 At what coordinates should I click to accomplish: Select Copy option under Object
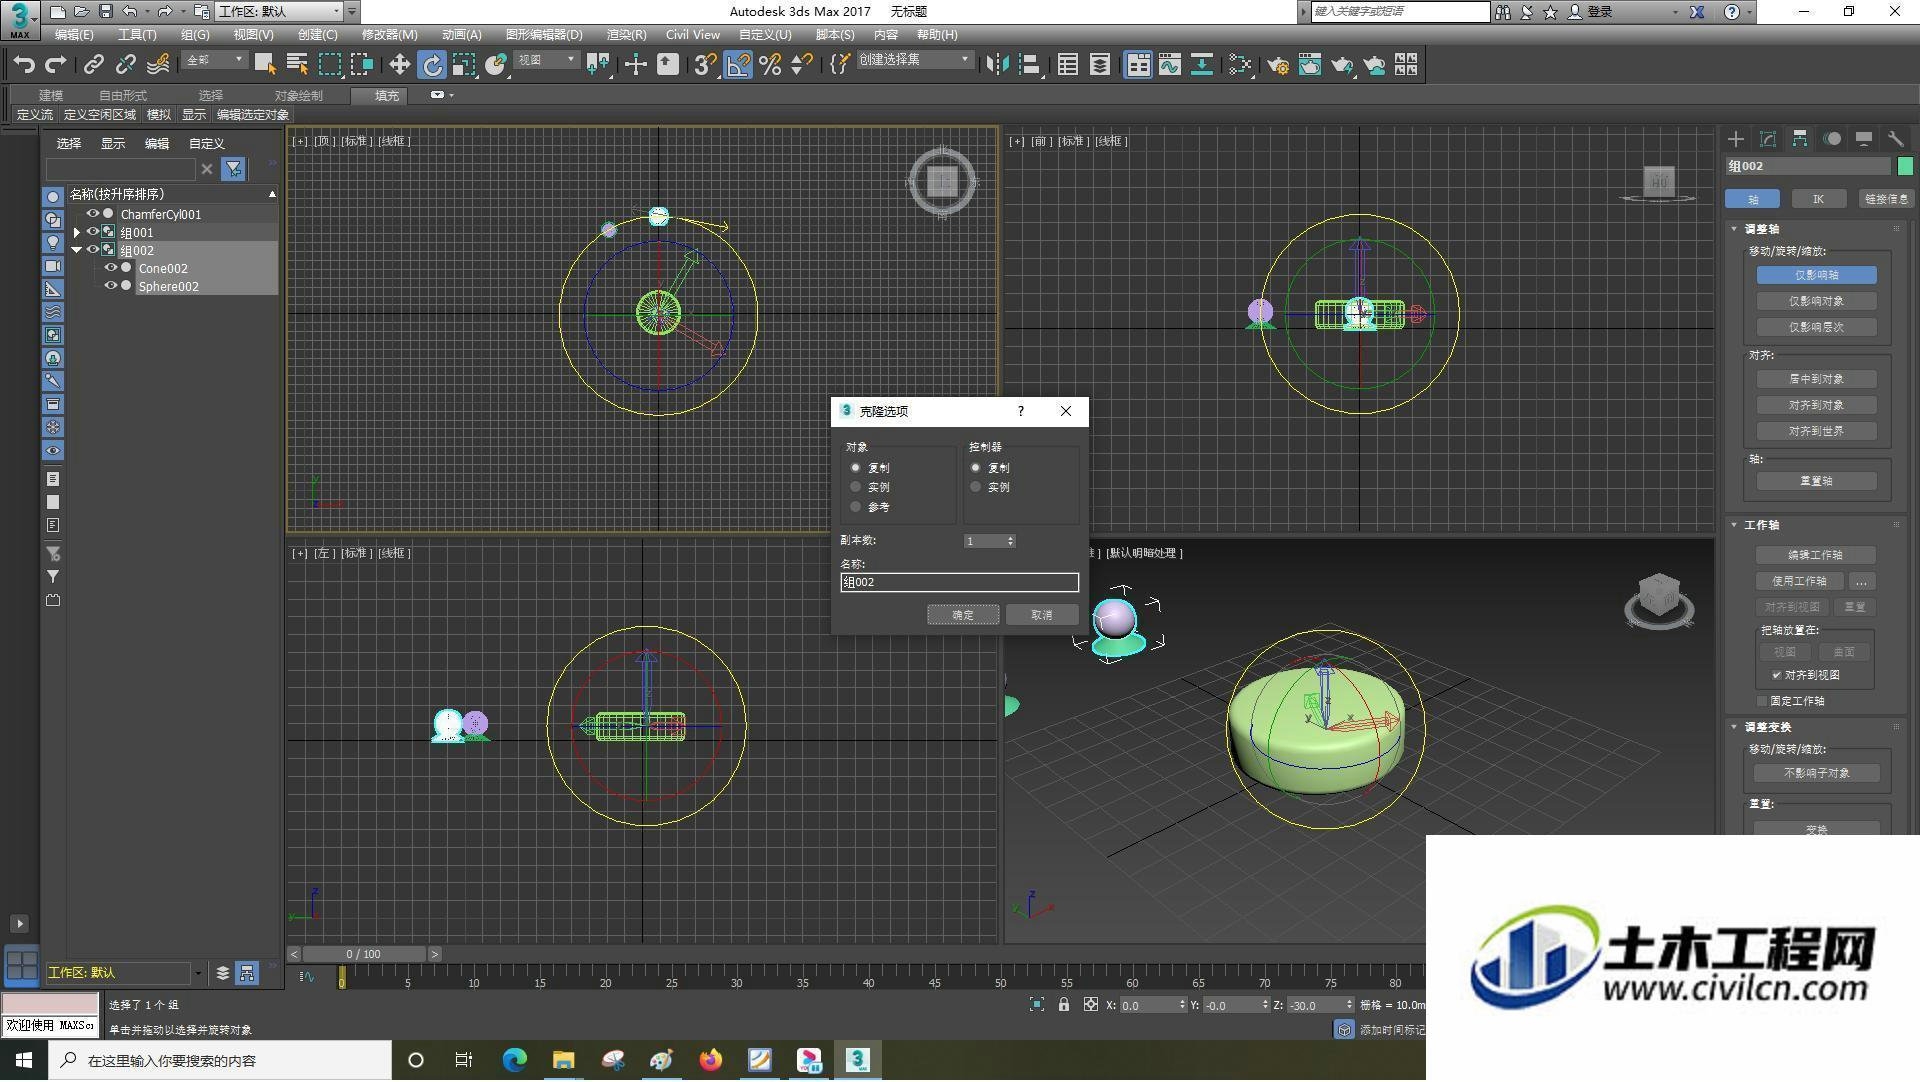pos(855,468)
